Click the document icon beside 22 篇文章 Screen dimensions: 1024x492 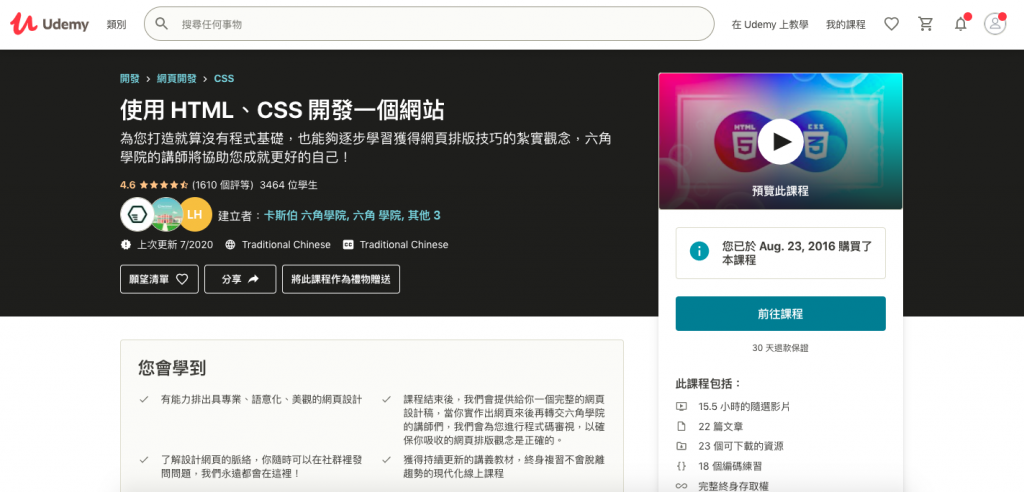point(681,427)
